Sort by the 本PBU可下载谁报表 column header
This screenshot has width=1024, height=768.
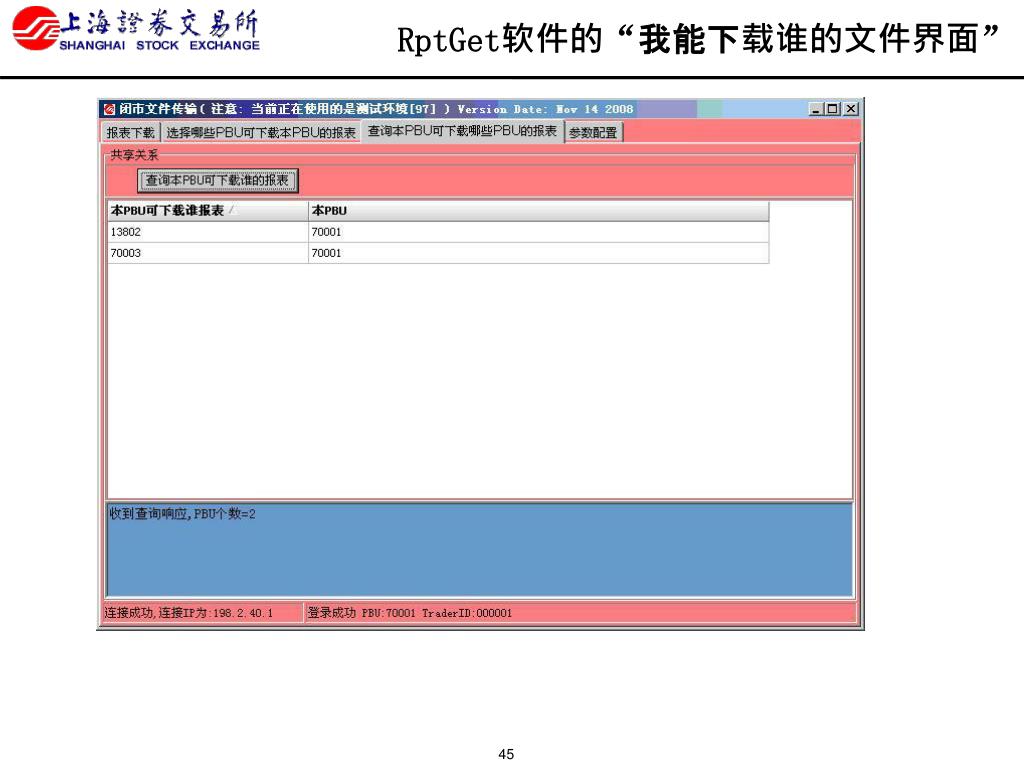click(207, 211)
